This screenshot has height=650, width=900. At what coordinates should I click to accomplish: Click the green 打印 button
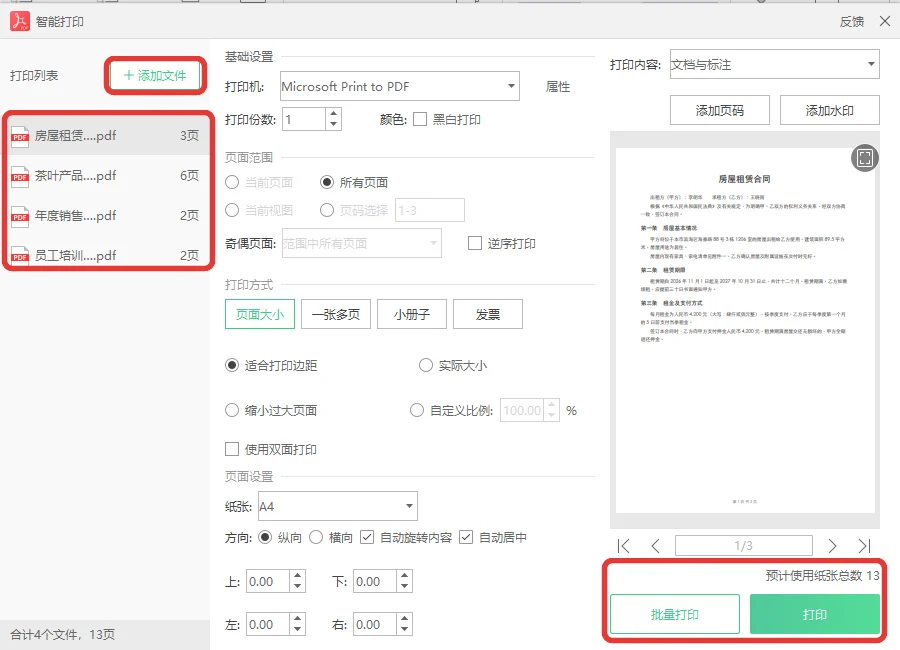[x=814, y=614]
